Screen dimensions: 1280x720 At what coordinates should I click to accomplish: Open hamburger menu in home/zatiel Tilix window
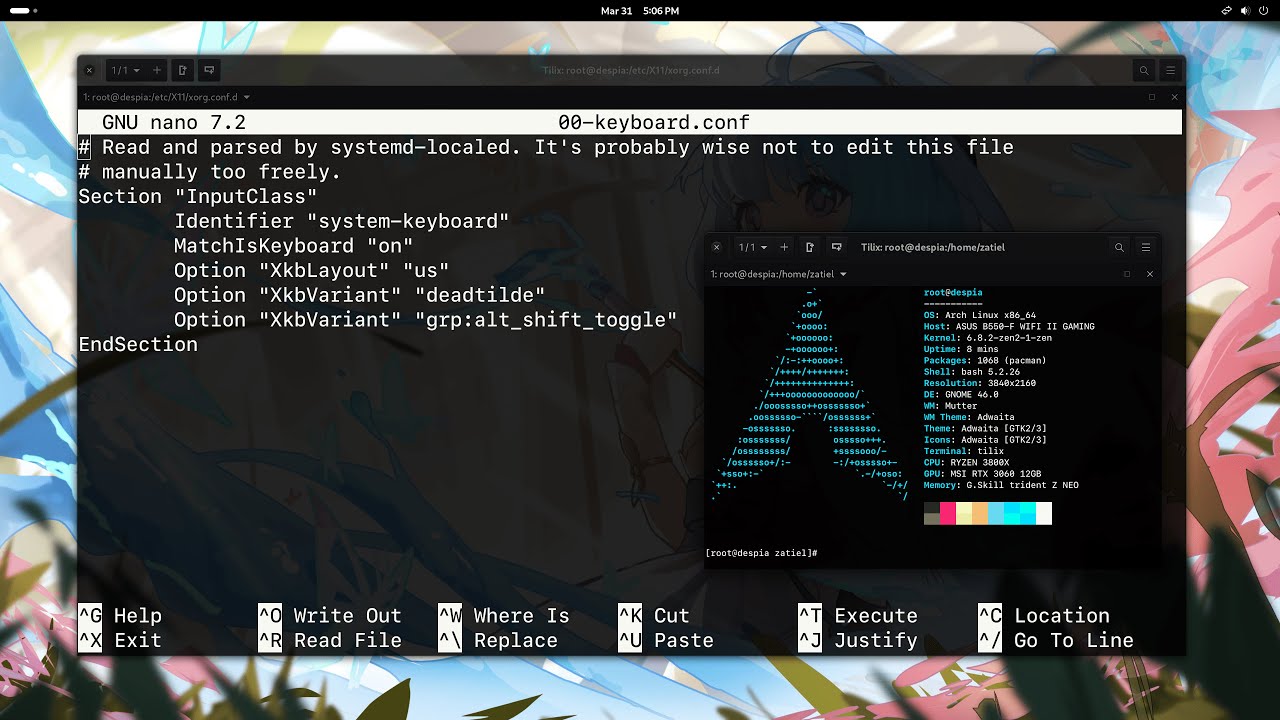[1146, 247]
